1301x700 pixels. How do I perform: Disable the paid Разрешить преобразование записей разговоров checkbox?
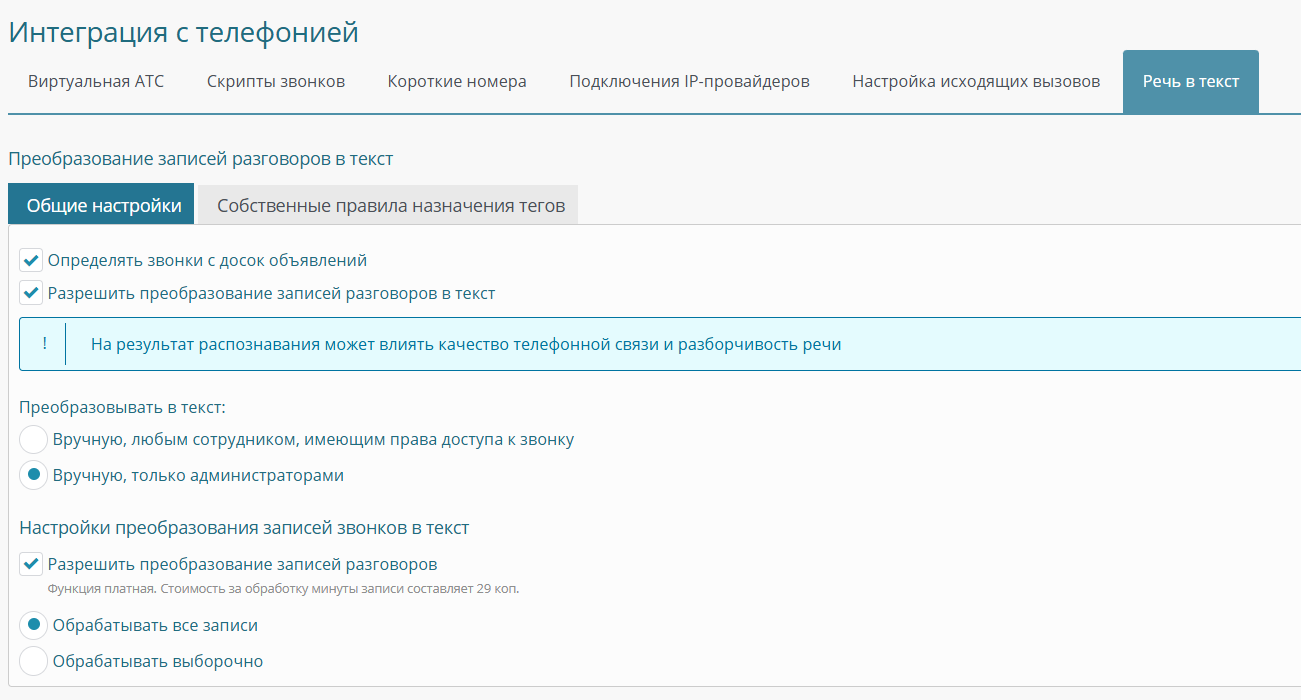point(32,564)
